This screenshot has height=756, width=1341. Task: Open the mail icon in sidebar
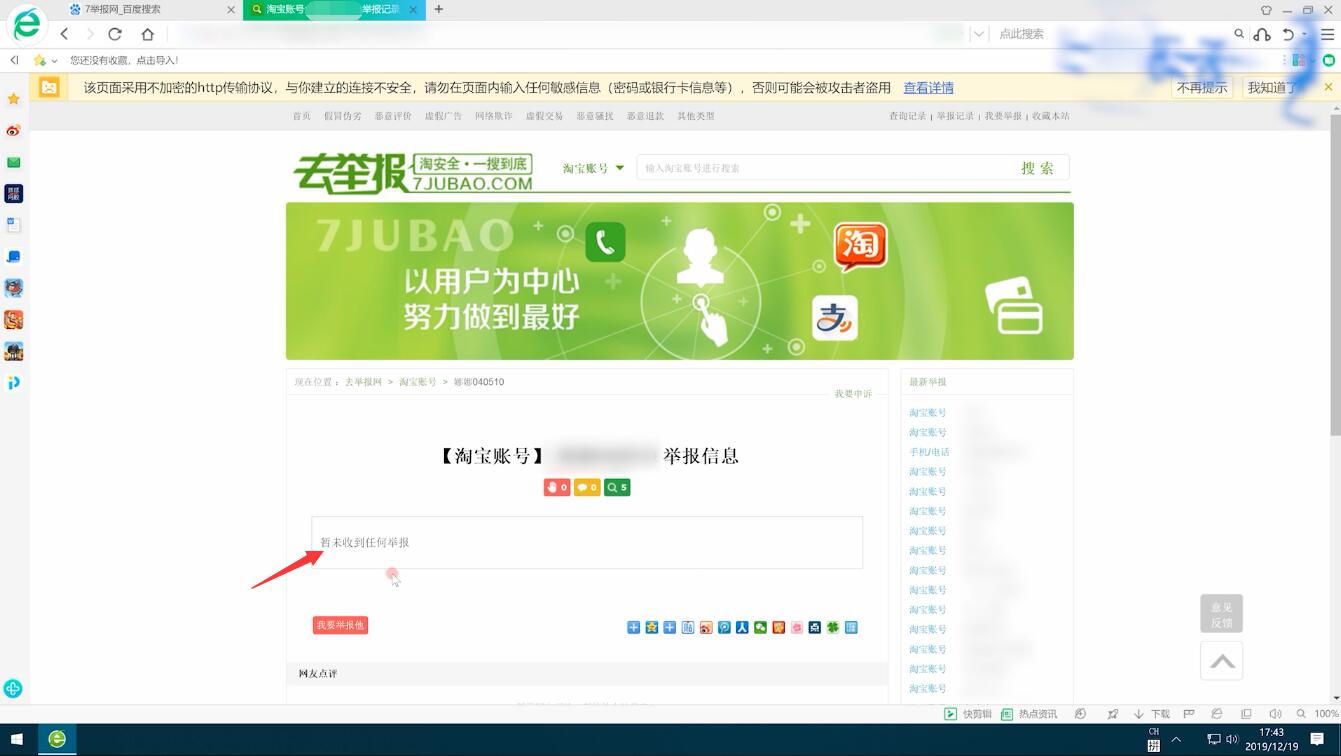coord(14,162)
